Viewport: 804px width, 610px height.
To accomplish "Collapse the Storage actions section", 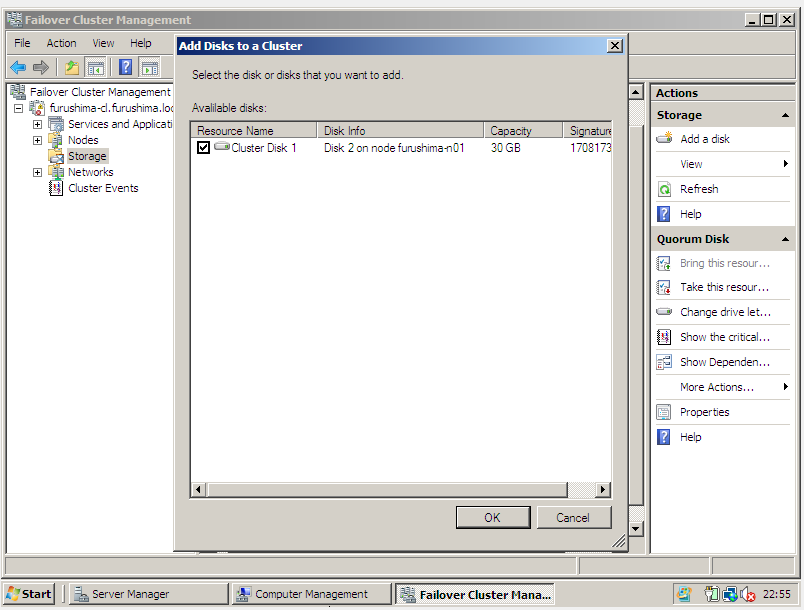I will tap(785, 115).
